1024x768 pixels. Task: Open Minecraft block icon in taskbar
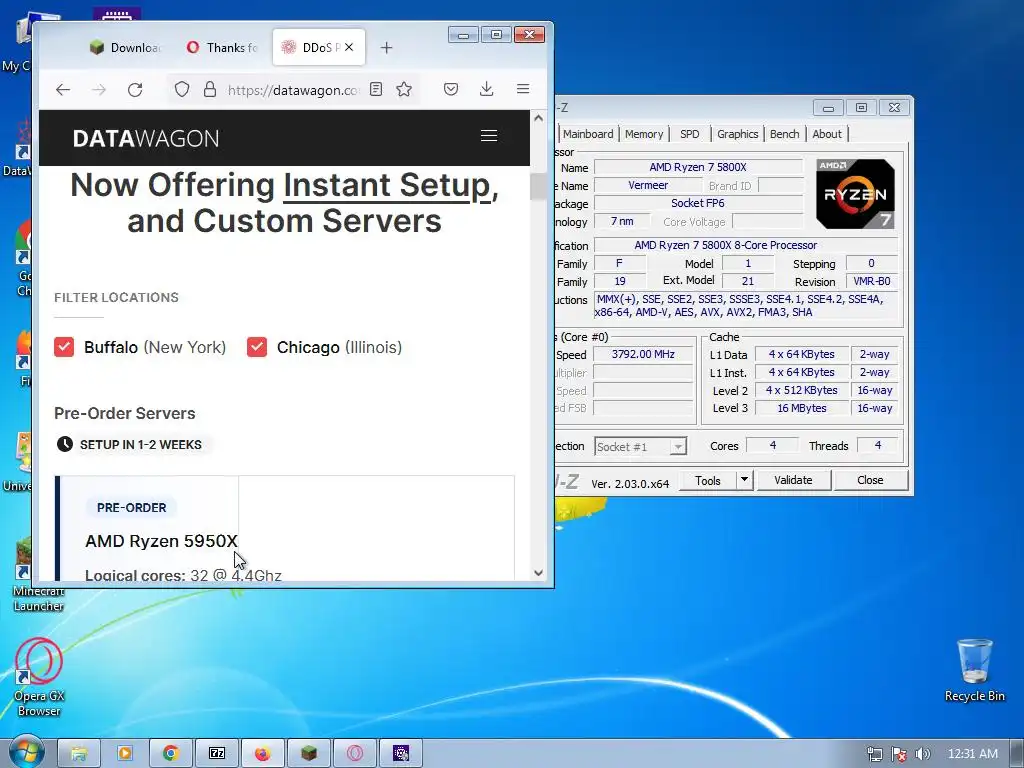point(309,753)
